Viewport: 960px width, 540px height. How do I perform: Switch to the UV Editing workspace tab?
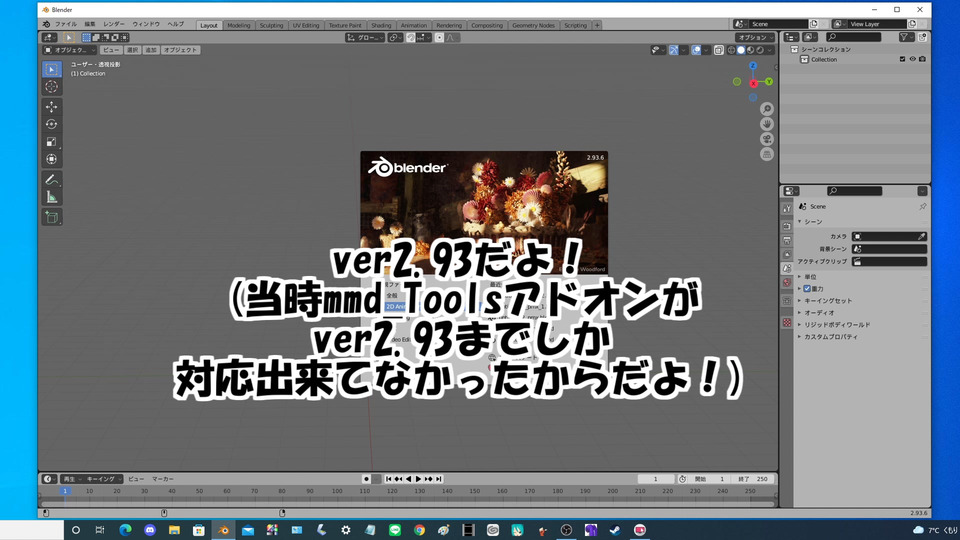(x=306, y=26)
